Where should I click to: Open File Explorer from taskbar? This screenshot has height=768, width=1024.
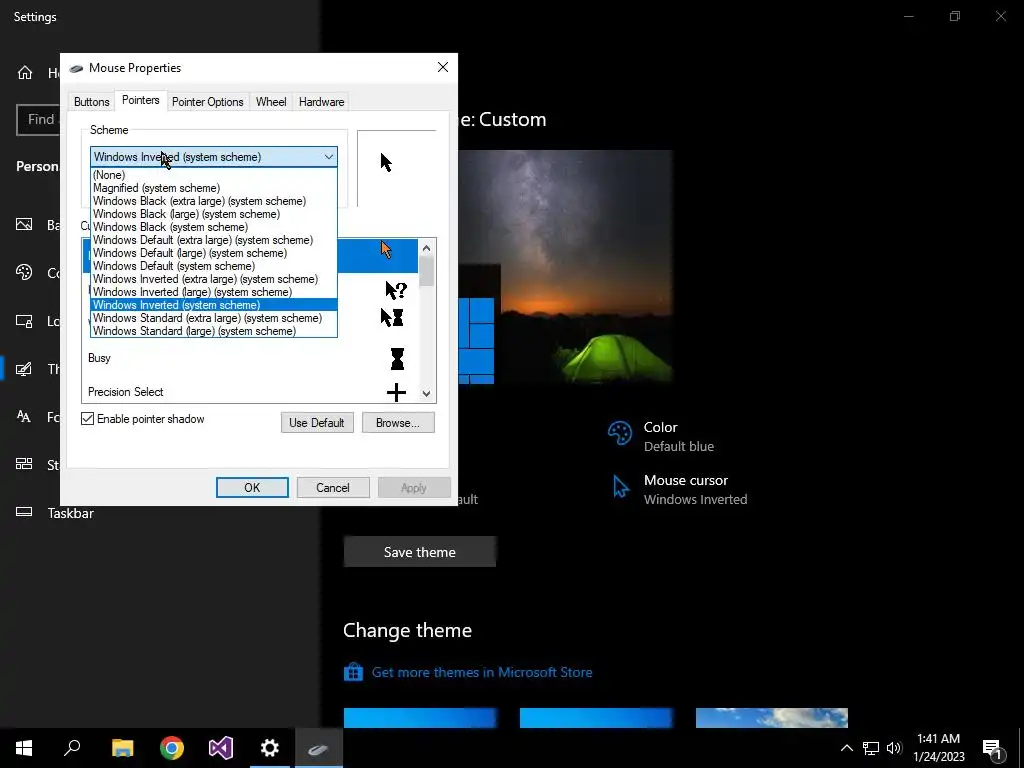[x=123, y=748]
